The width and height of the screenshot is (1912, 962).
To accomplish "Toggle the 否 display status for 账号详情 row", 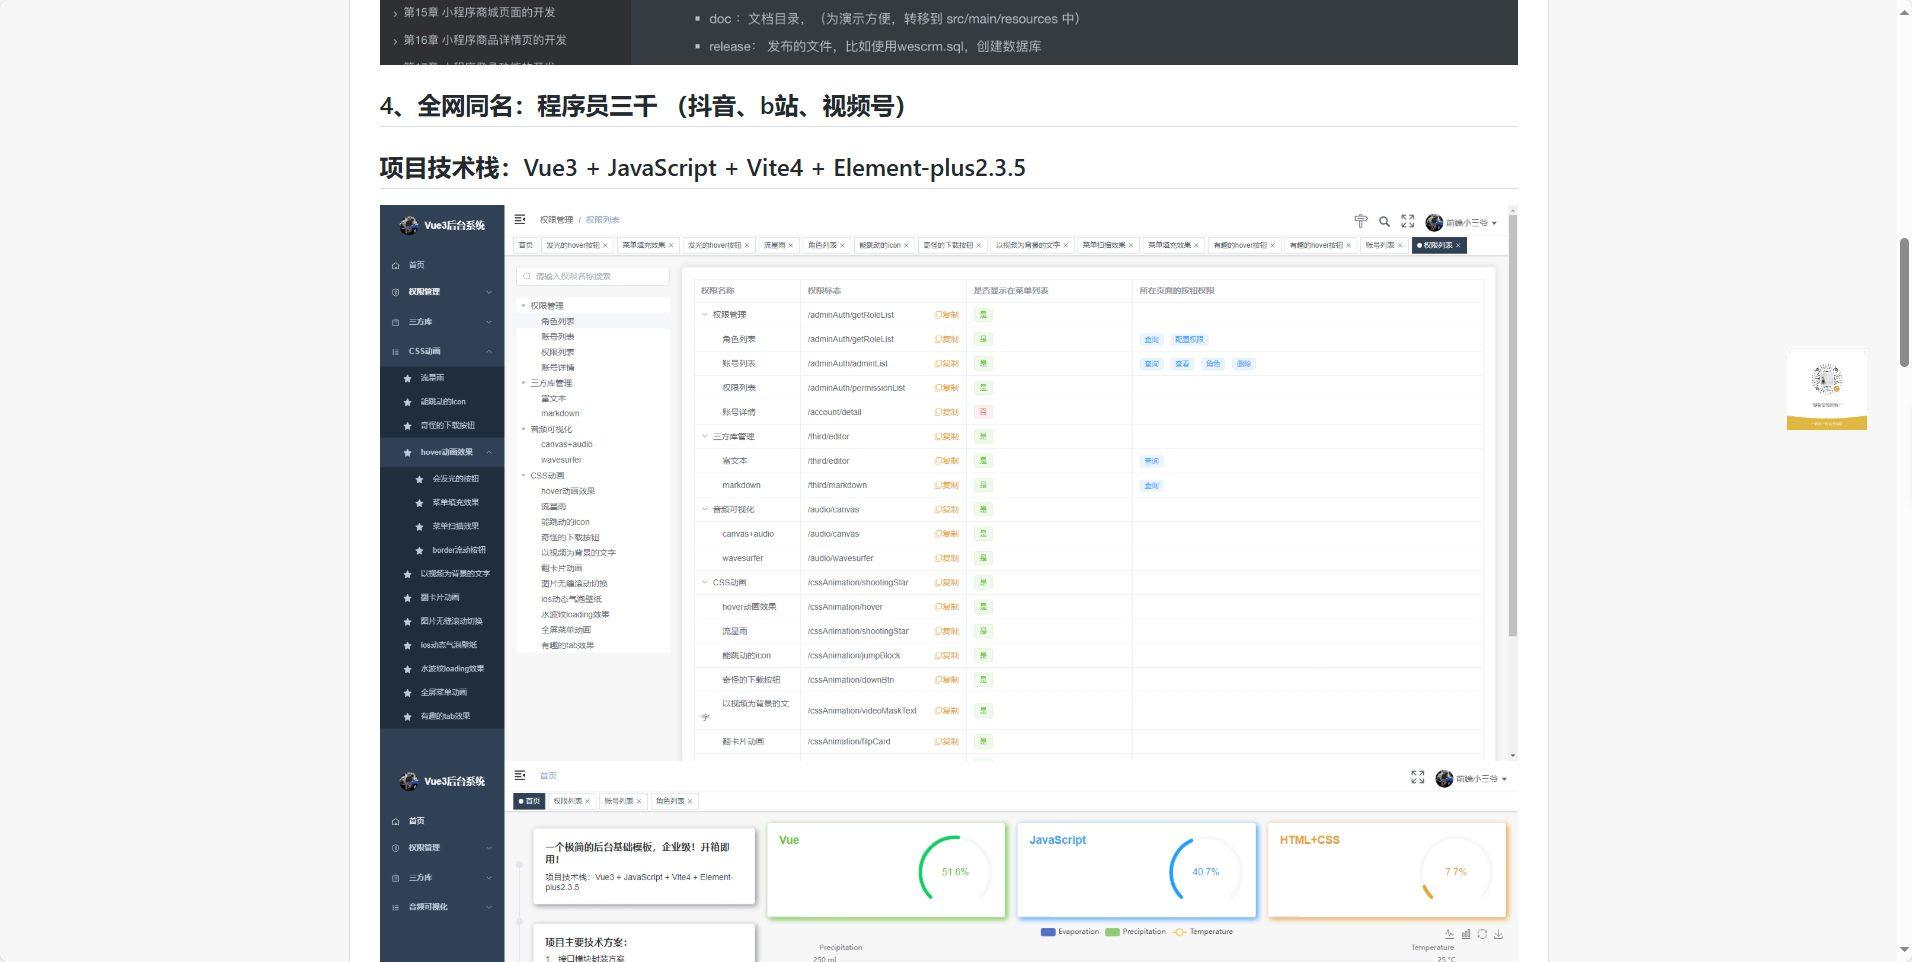I will pos(984,412).
